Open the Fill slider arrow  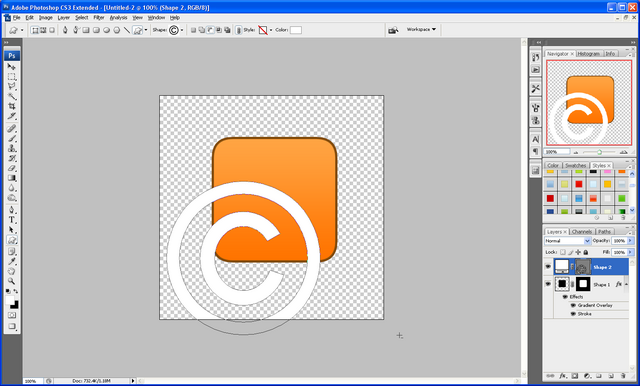click(x=630, y=252)
